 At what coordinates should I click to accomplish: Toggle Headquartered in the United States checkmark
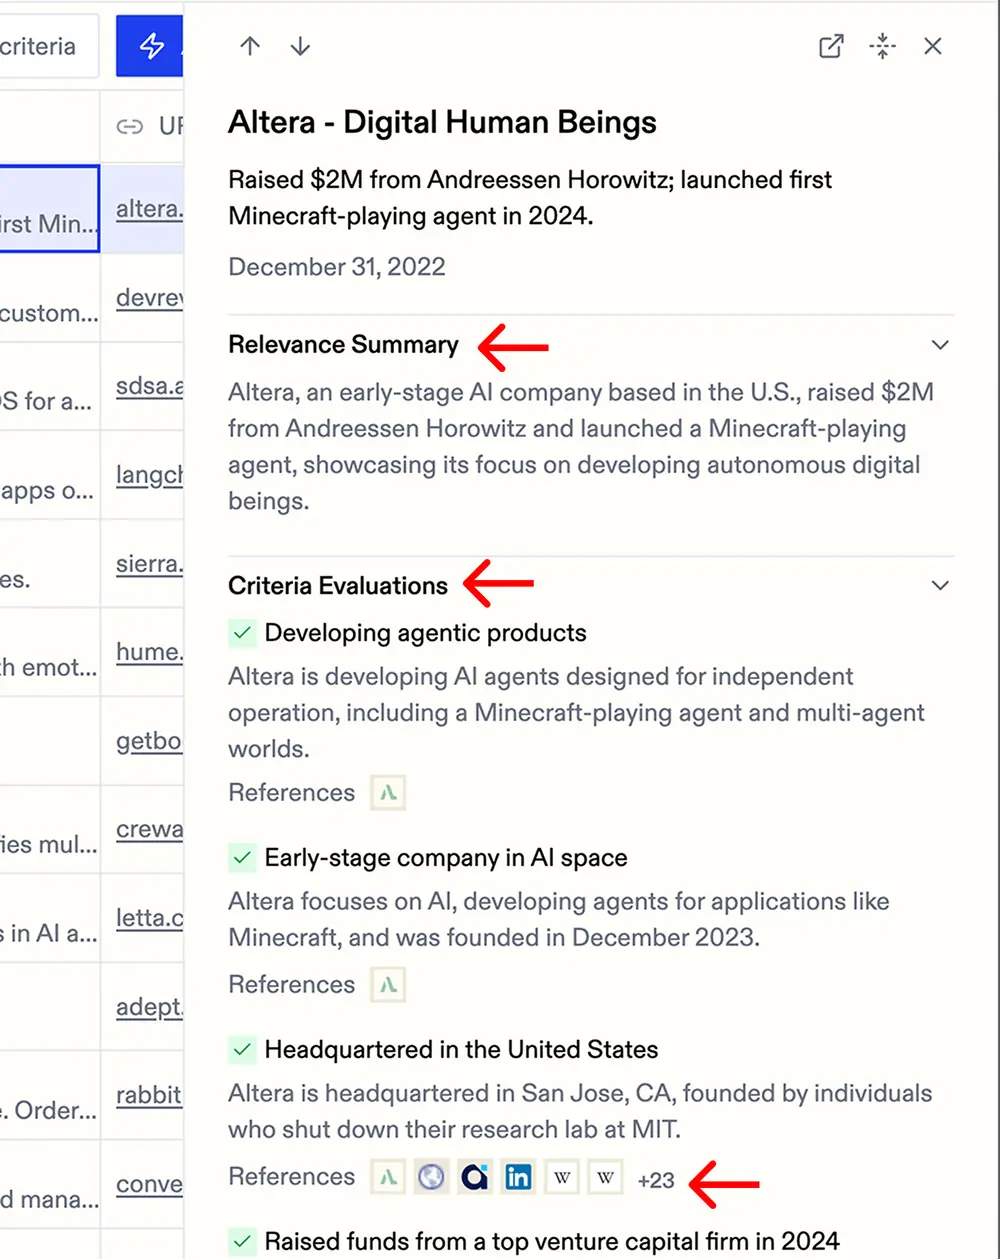tap(242, 1050)
